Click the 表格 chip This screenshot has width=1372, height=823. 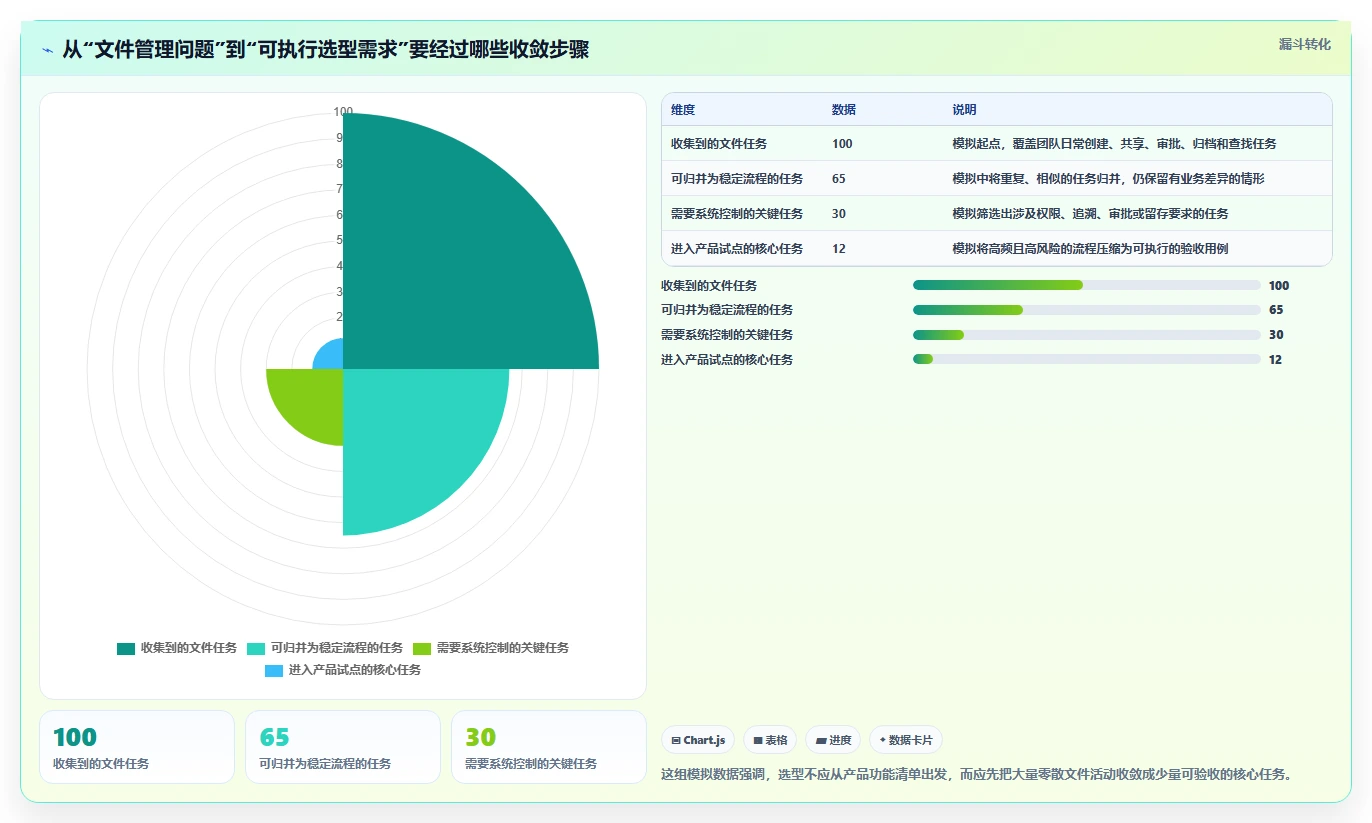770,740
